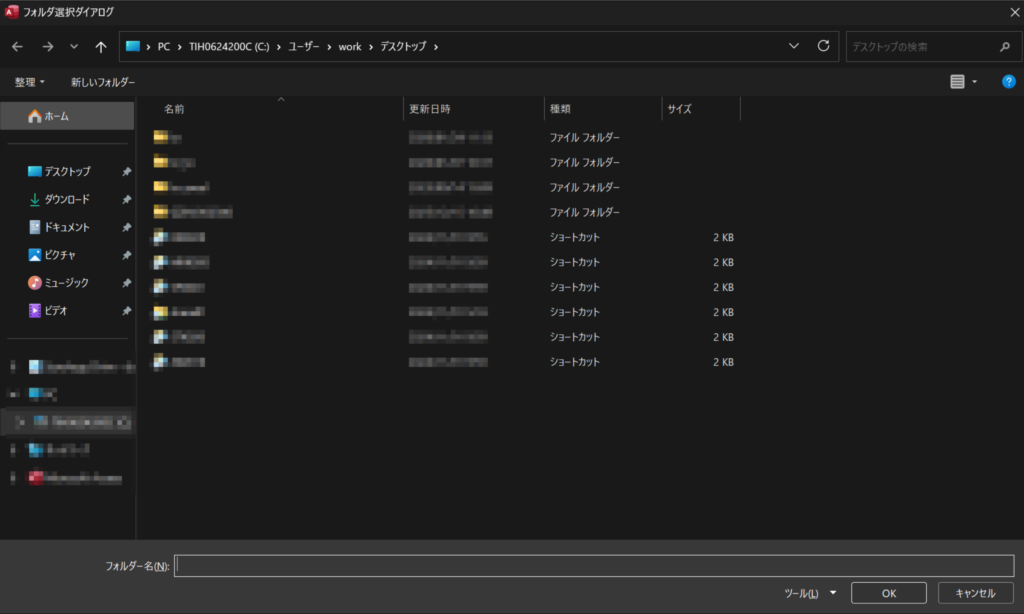Refresh the current folder view
Viewport: 1024px width, 614px height.
[823, 46]
